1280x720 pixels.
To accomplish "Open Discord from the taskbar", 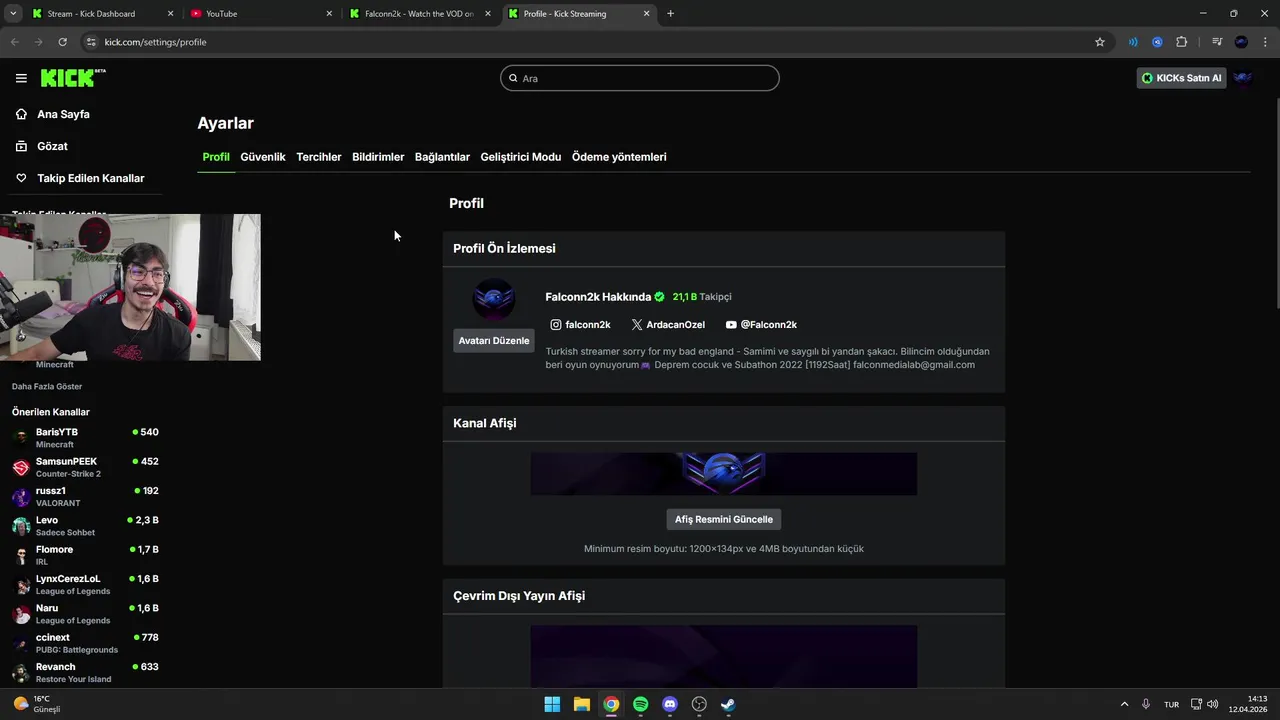I will (x=670, y=704).
